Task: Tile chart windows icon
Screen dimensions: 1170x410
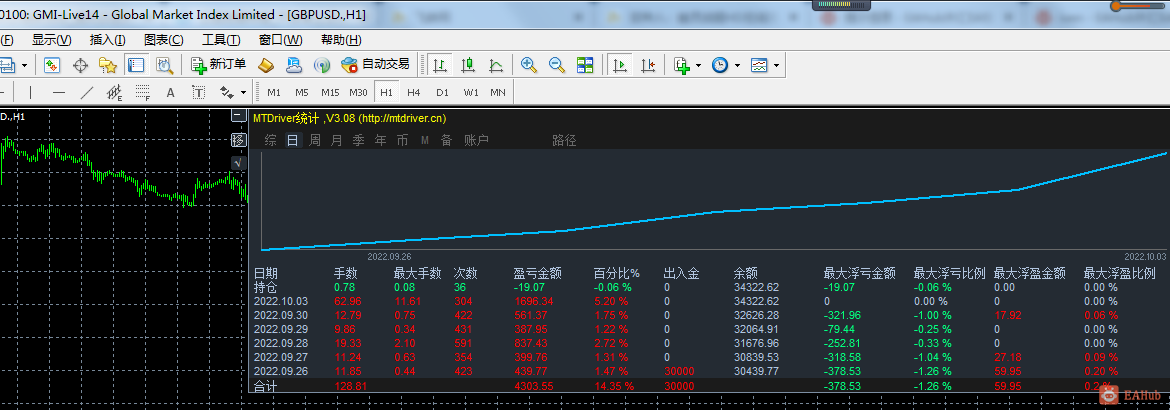Action: point(585,65)
